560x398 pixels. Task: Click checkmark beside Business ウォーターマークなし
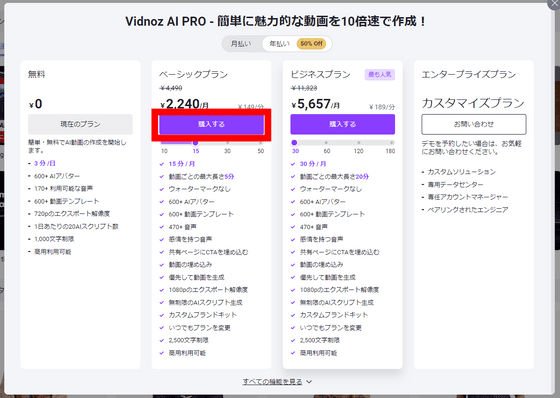pos(293,189)
